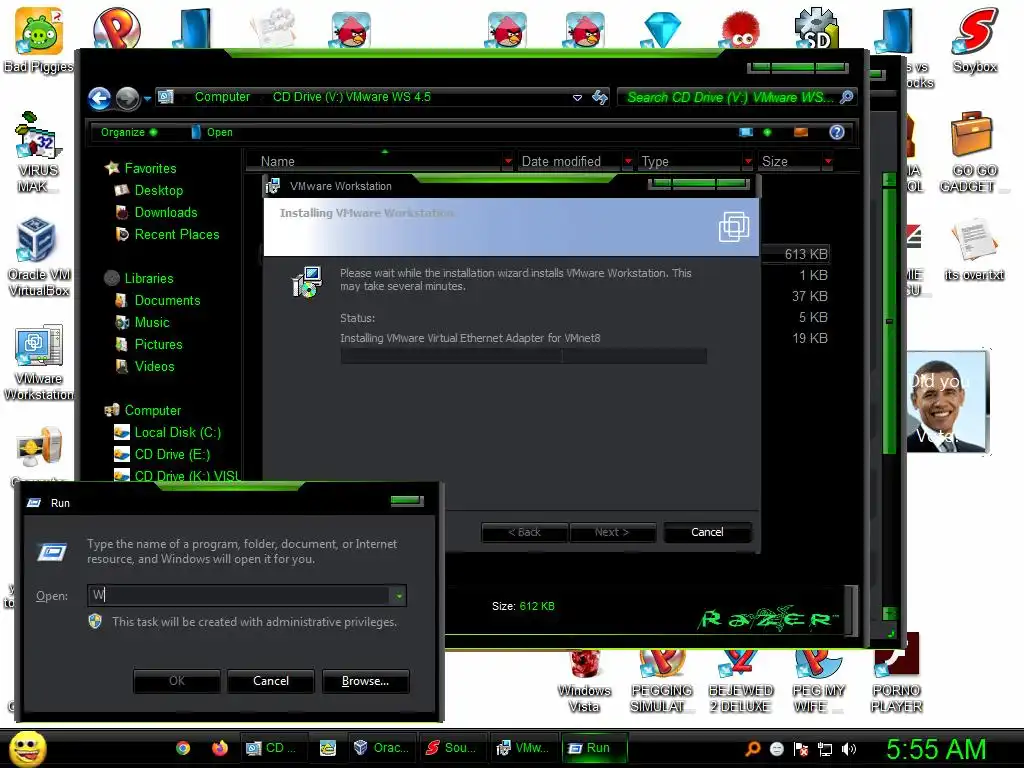Launch Chrome from taskbar
This screenshot has width=1024, height=768.
click(x=184, y=748)
